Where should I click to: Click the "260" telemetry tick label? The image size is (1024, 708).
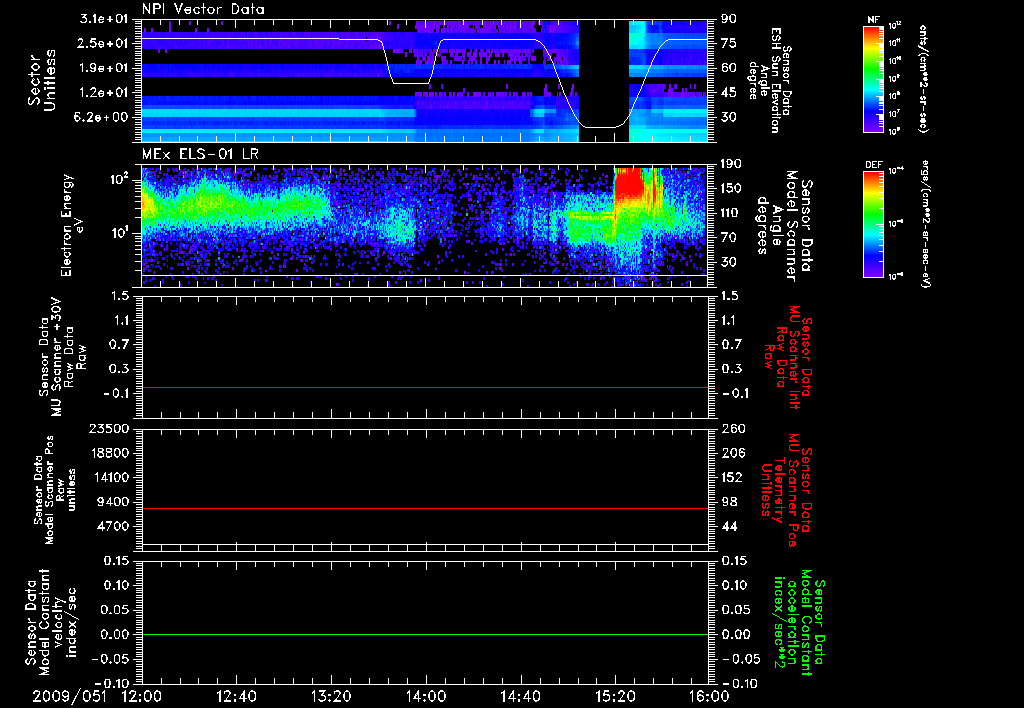[731, 428]
